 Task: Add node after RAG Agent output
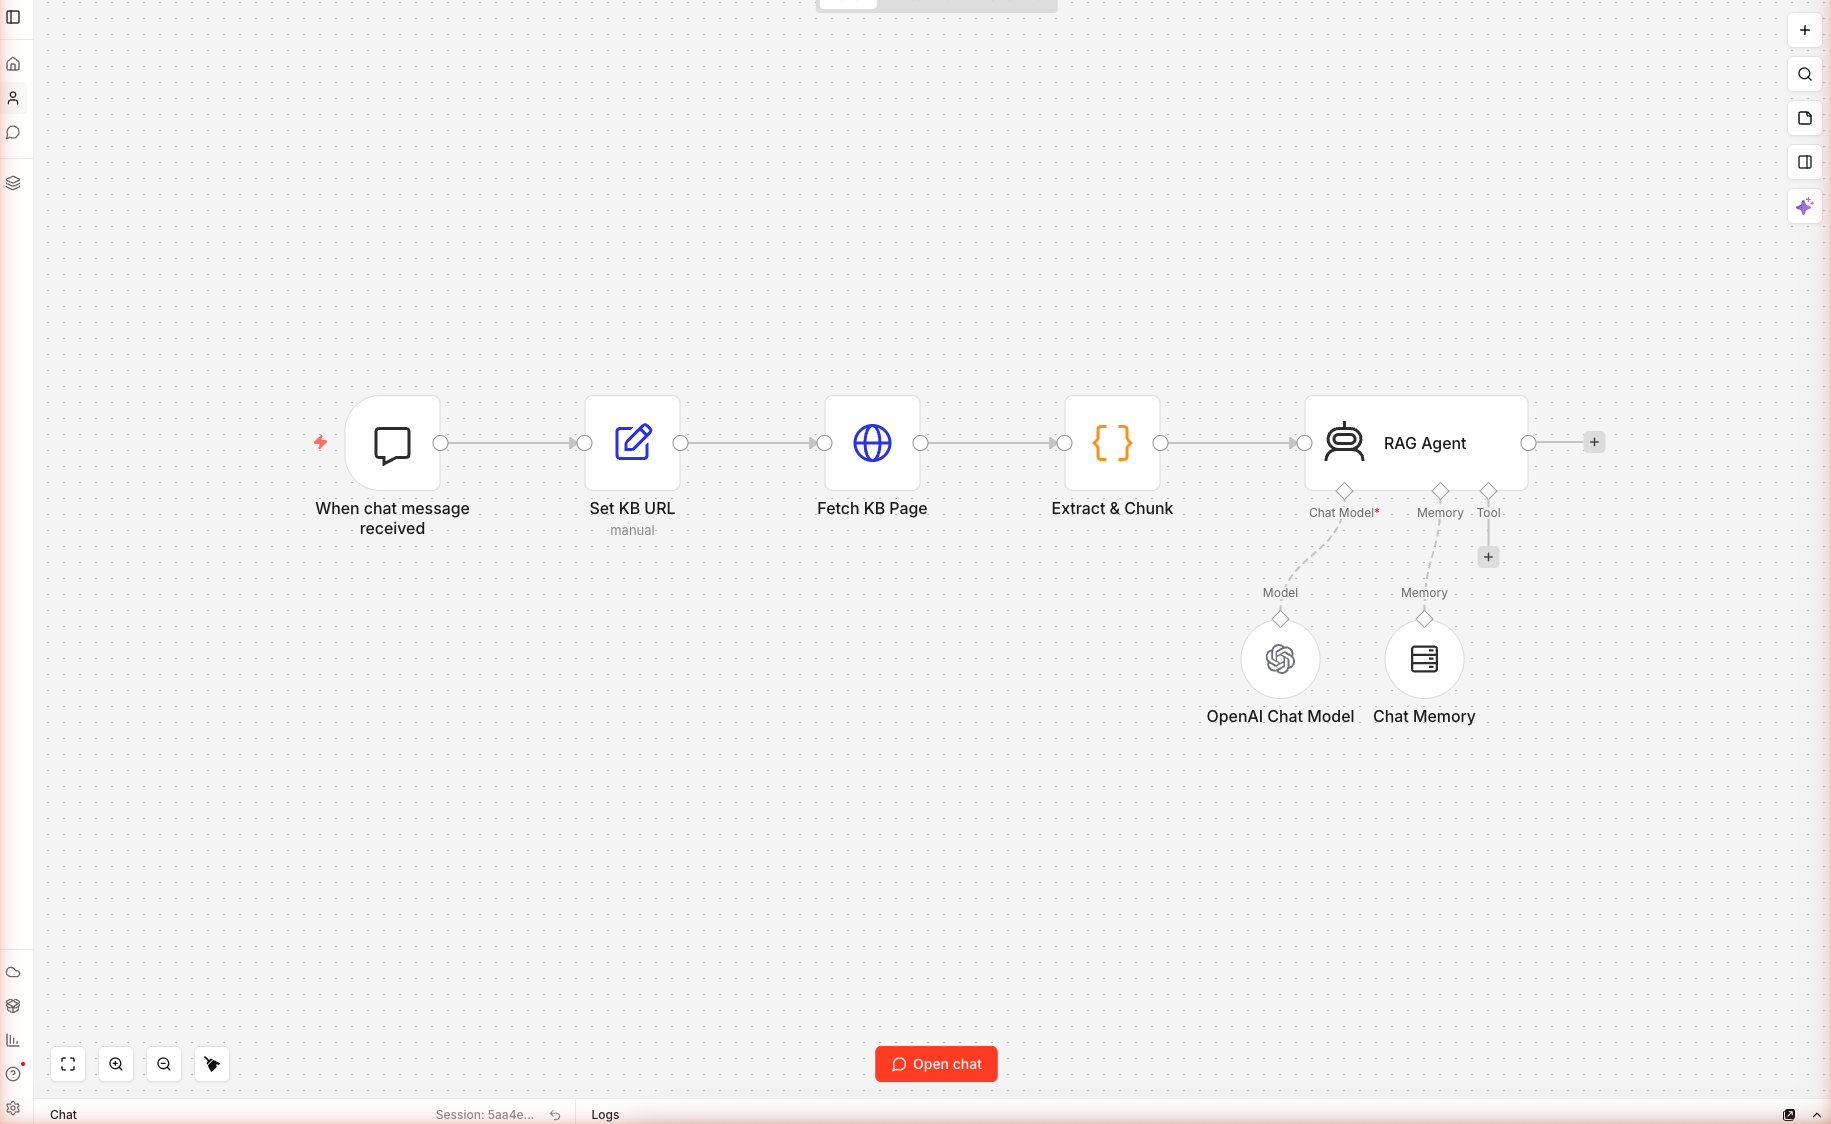1594,442
